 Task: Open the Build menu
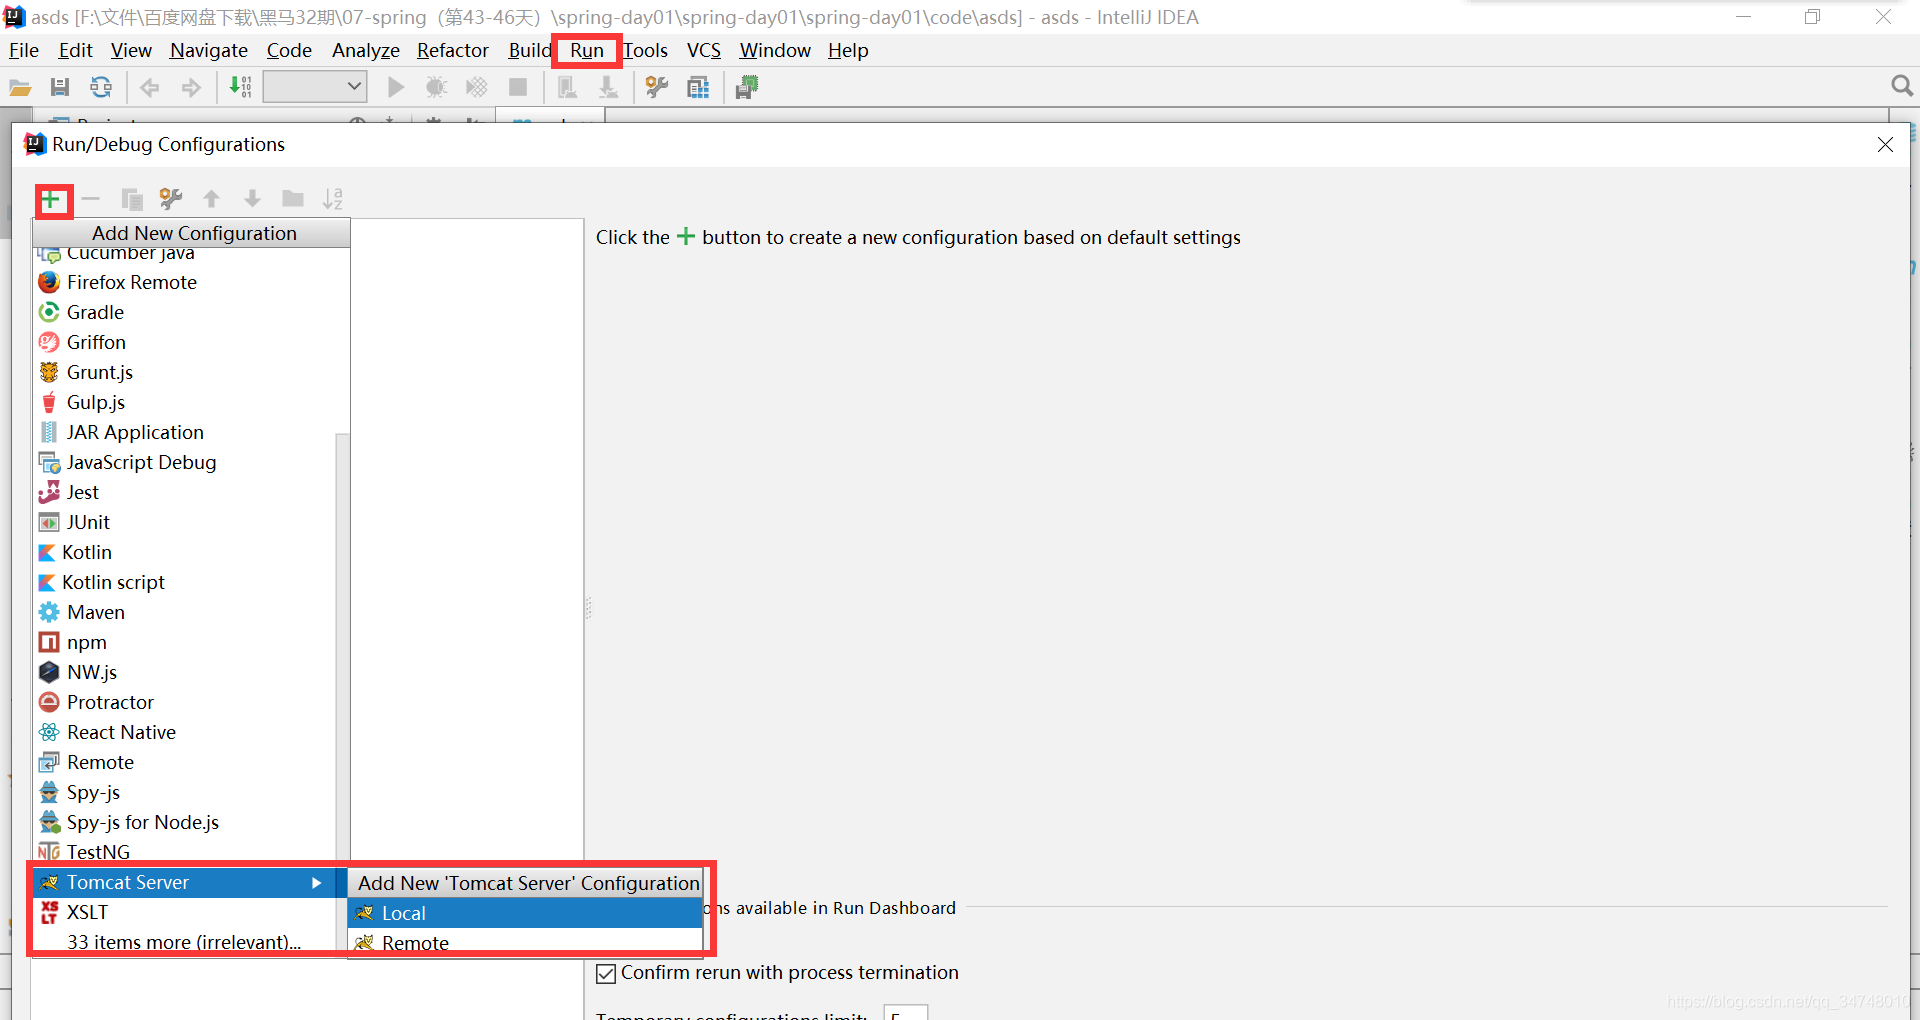[x=529, y=50]
